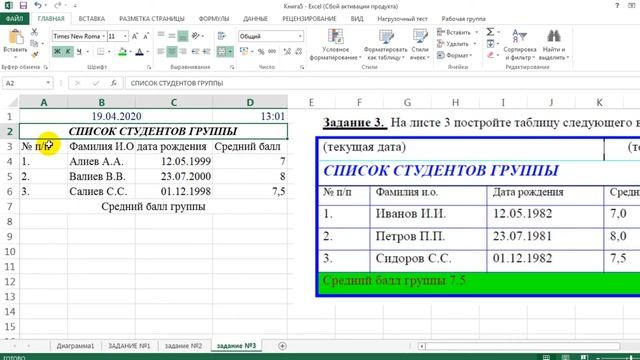Viewport: 640px width, 360px height.
Task: Click the Insert Function fx icon
Action: (x=114, y=83)
